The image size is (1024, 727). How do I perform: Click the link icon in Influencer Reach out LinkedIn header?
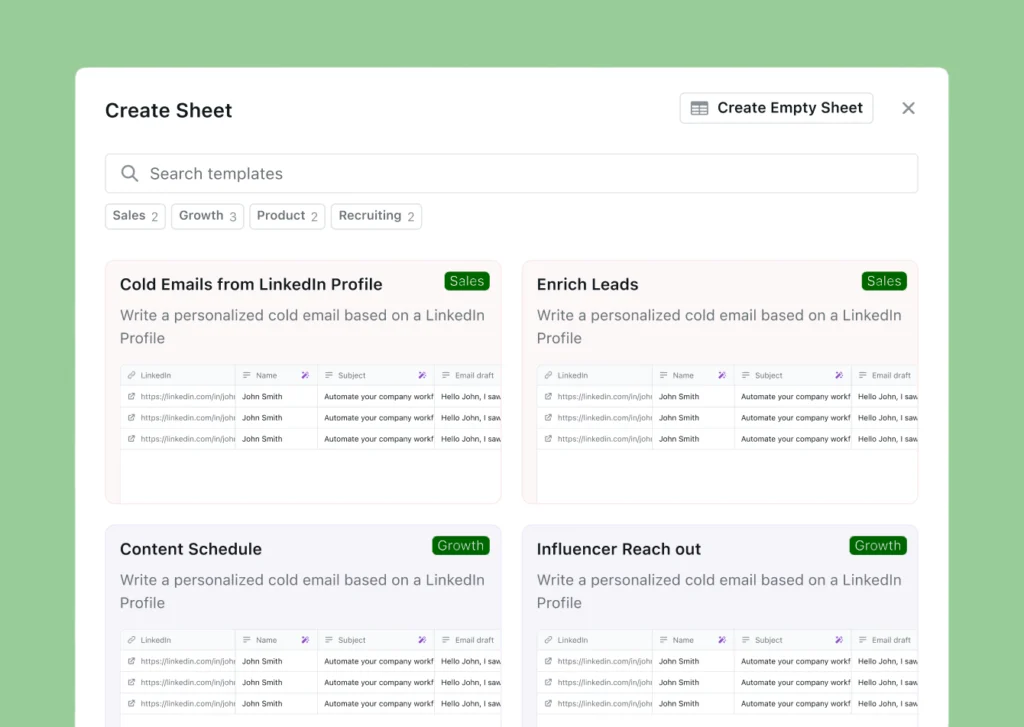[548, 640]
